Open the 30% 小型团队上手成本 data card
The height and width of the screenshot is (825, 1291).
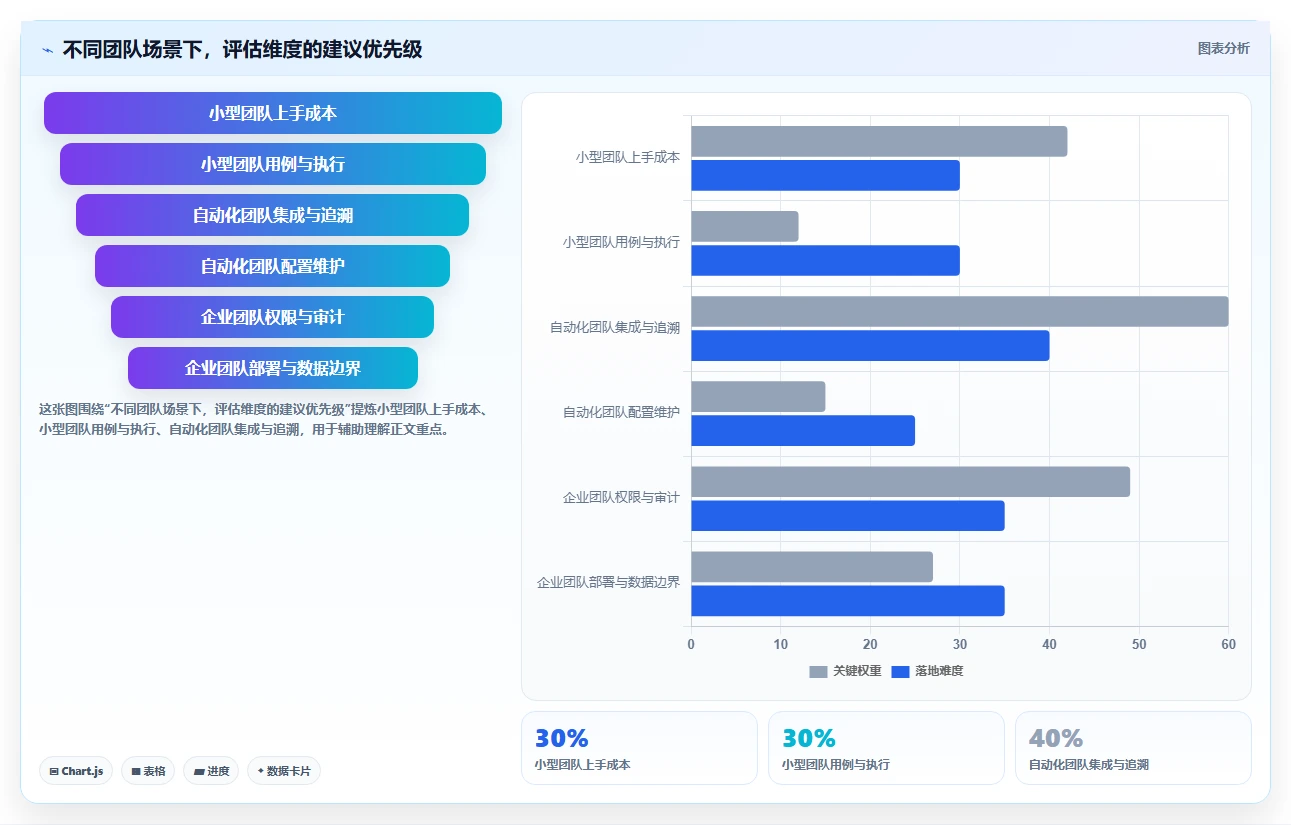pos(639,748)
